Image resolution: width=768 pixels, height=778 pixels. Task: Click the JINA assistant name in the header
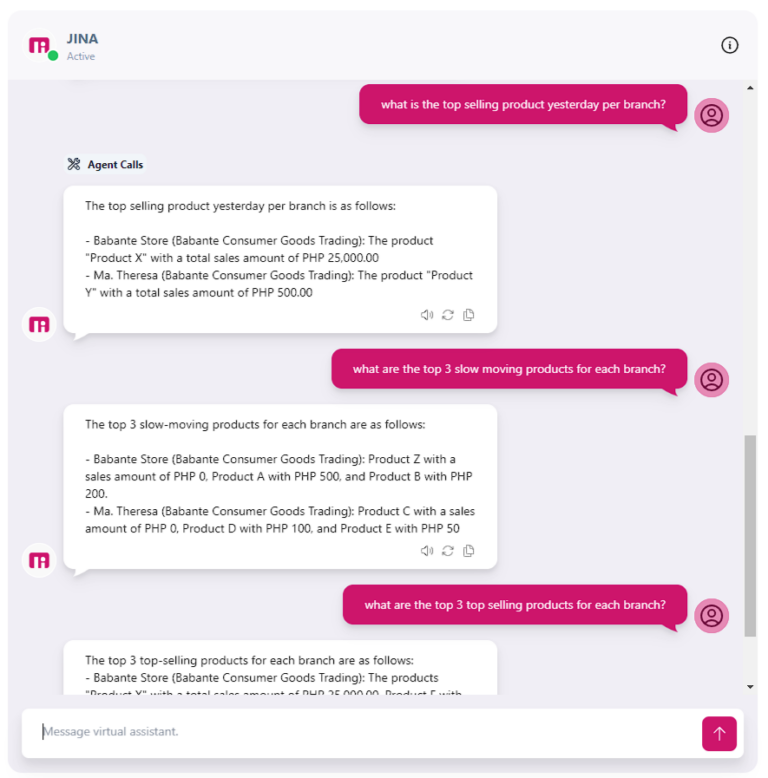click(x=82, y=39)
